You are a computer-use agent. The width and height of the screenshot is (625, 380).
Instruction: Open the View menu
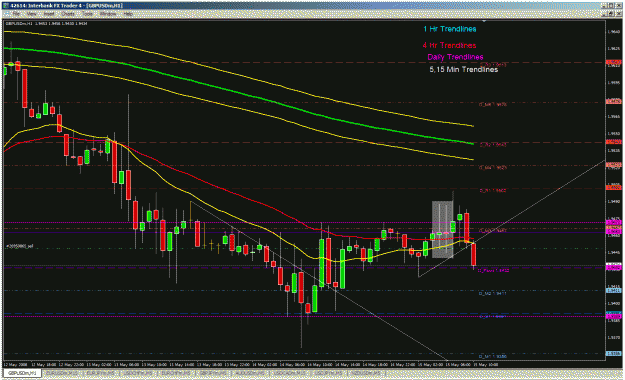click(x=31, y=14)
